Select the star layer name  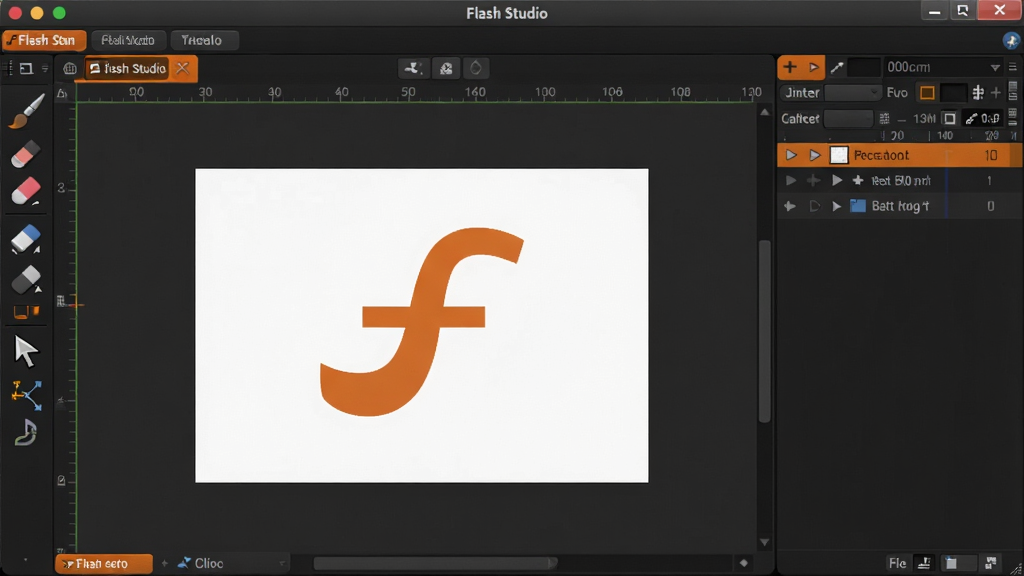click(901, 181)
